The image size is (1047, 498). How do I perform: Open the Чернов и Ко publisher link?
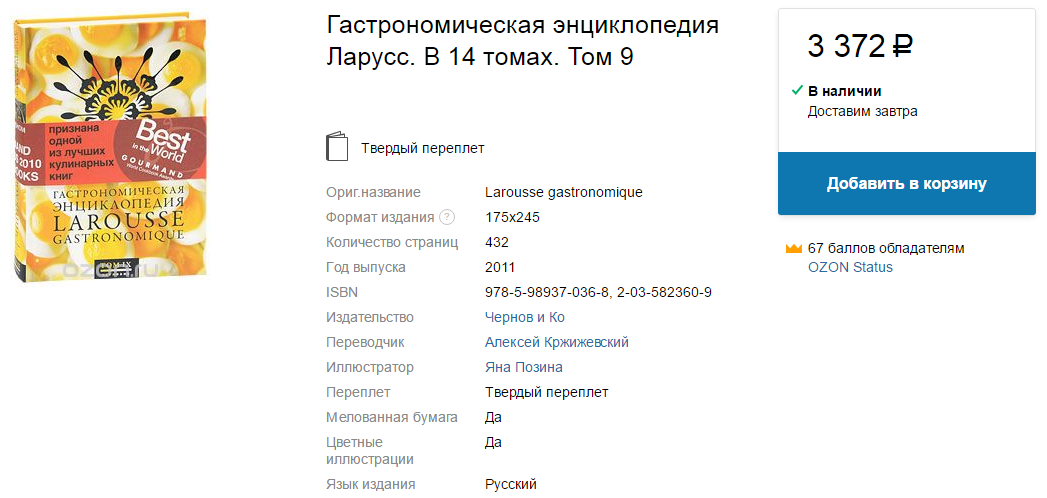(524, 317)
